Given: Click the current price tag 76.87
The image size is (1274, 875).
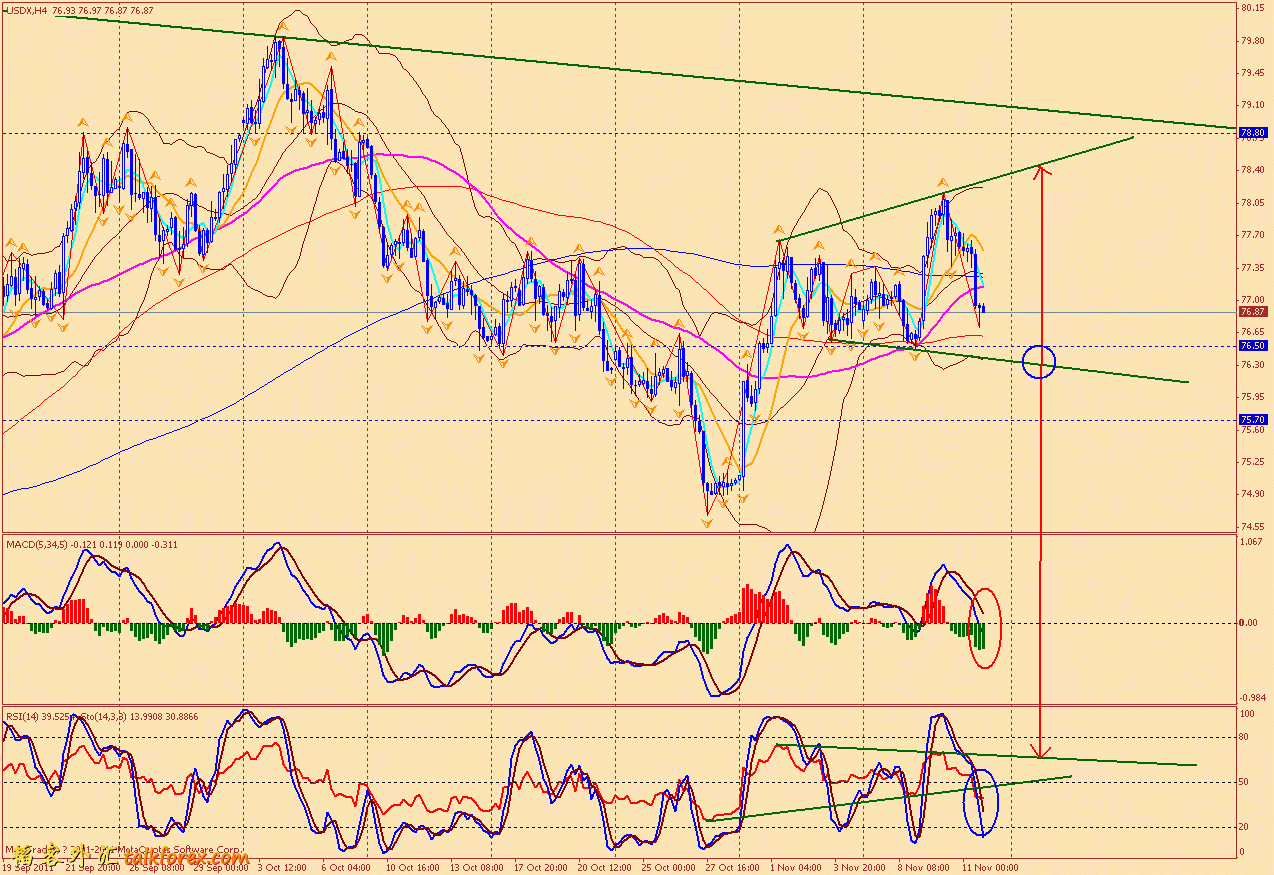Looking at the screenshot, I should pos(1253,312).
